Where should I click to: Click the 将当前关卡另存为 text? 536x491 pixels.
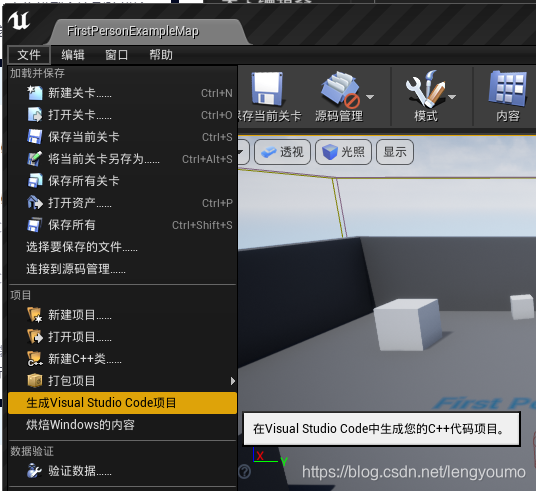click(x=104, y=159)
